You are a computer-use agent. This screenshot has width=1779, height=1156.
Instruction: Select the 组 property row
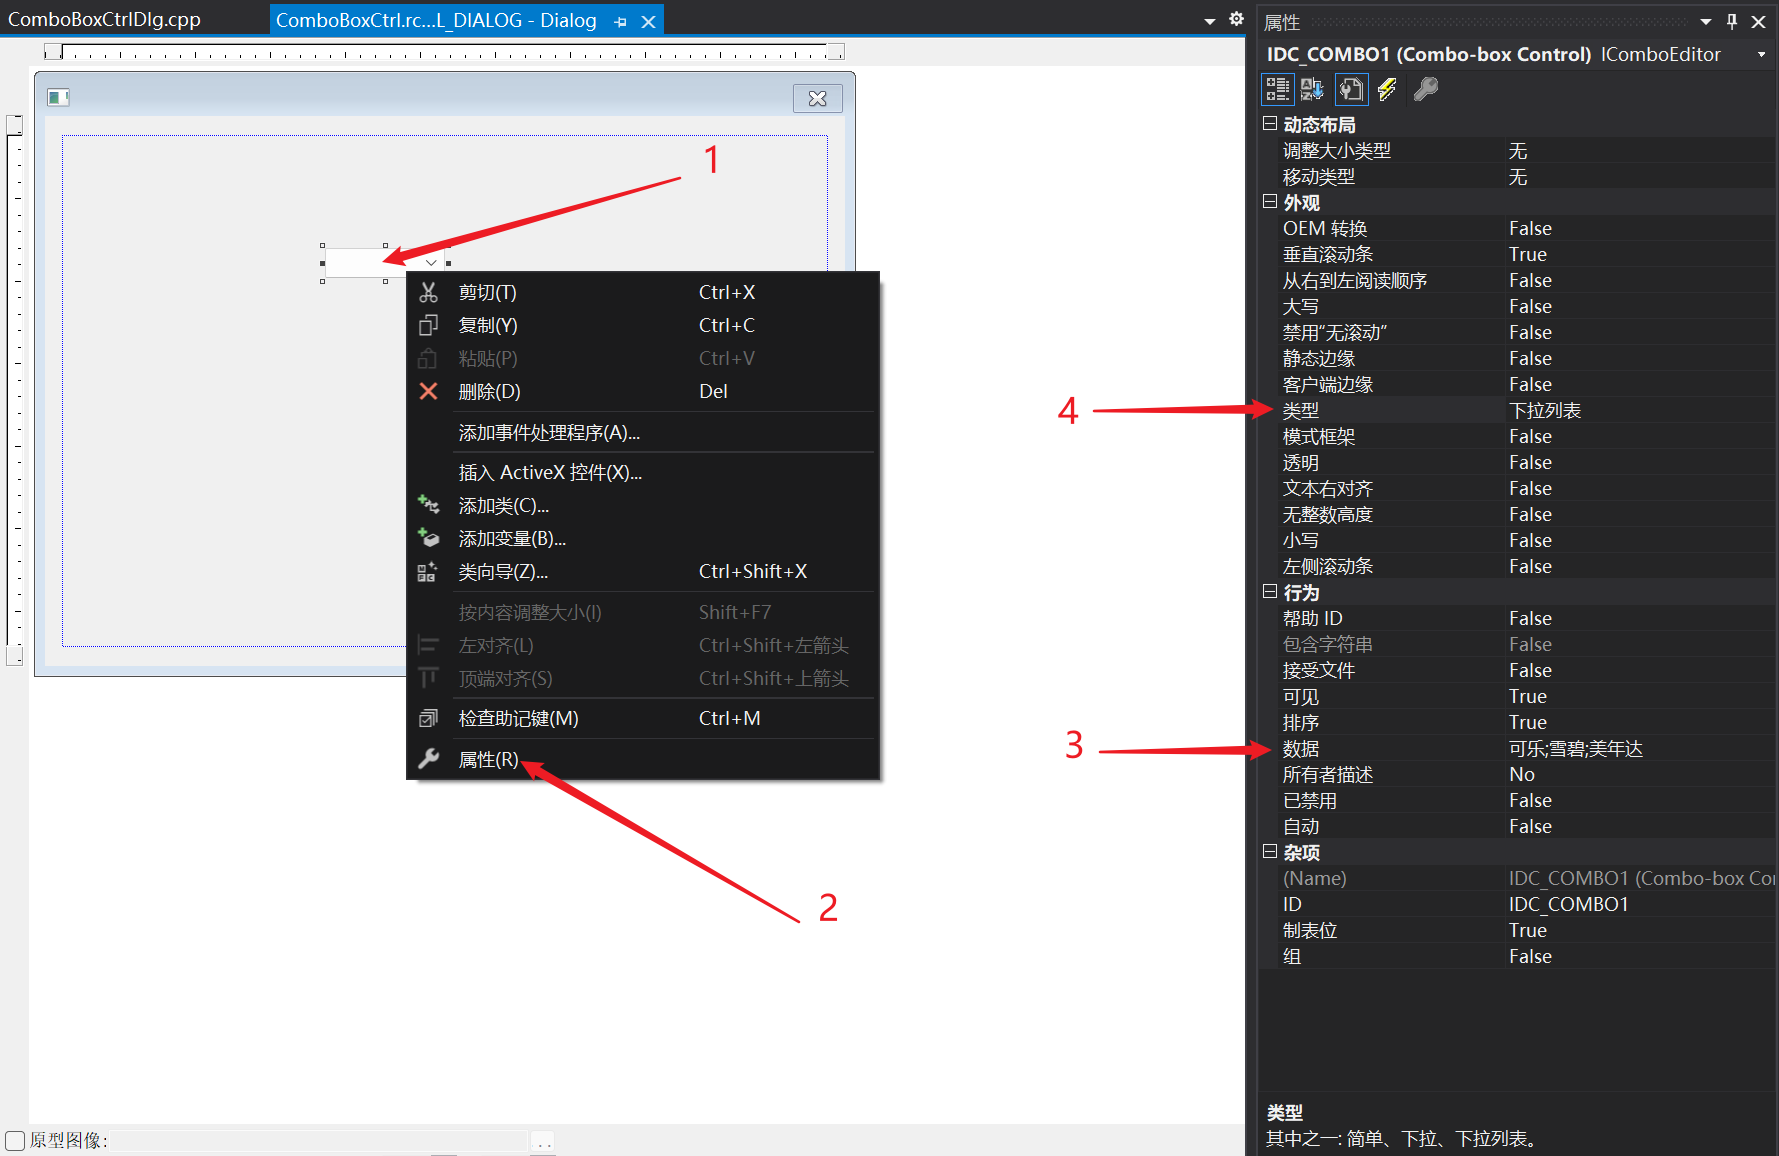(x=1517, y=956)
